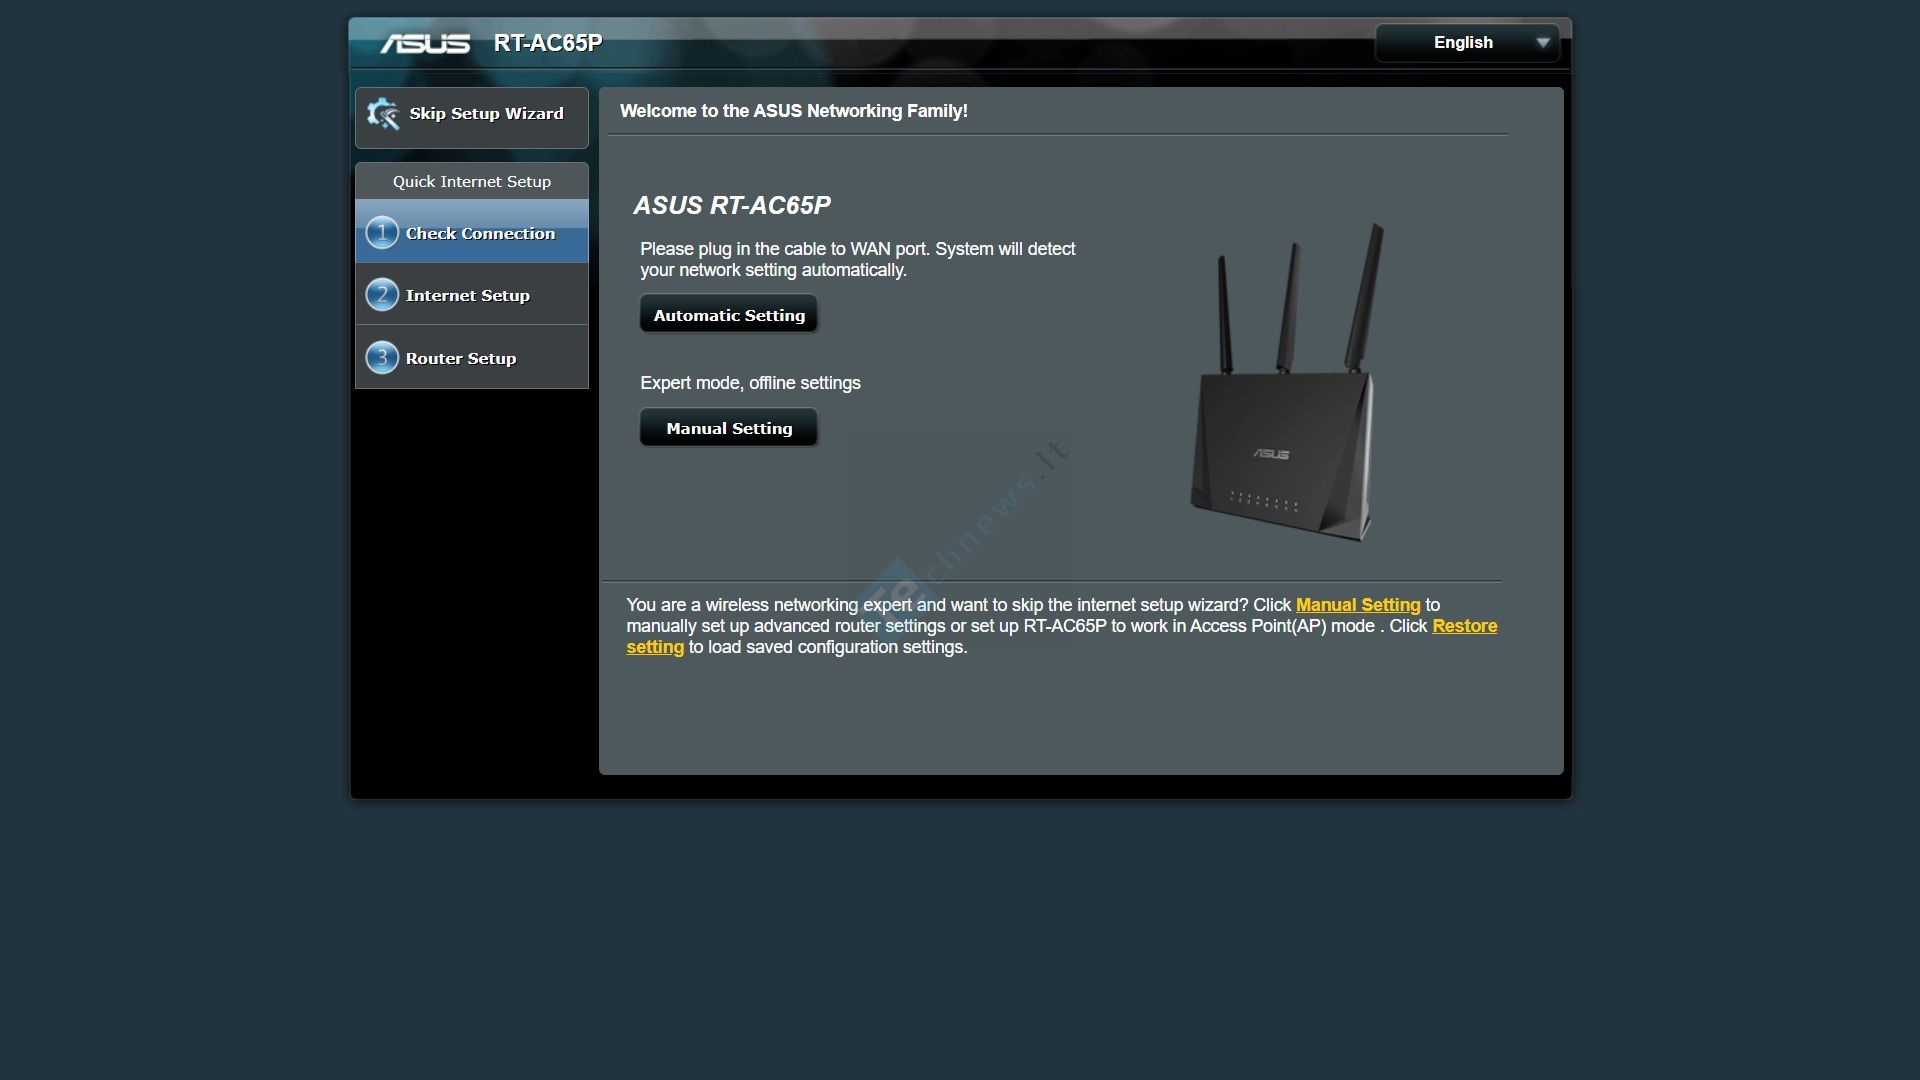Start Automatic Setting detection
Screen dimensions: 1920x1080
pos(729,315)
